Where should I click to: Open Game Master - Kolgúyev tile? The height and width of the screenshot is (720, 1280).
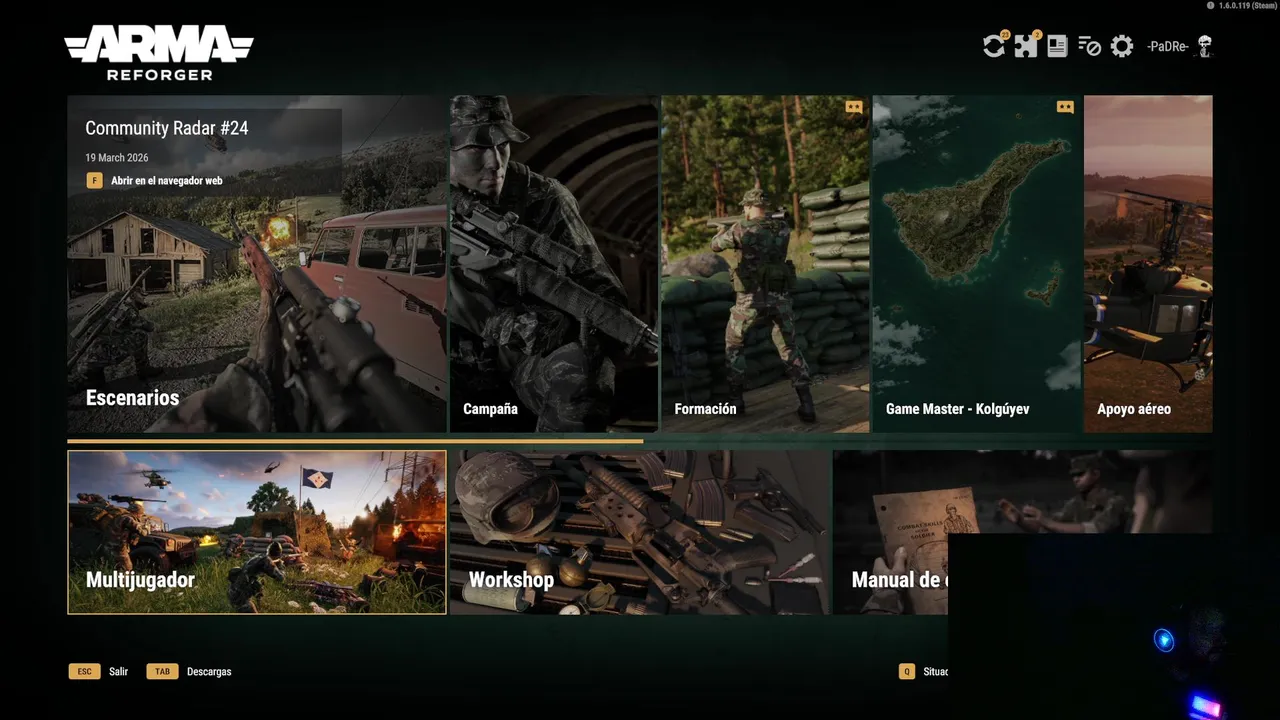click(x=977, y=264)
